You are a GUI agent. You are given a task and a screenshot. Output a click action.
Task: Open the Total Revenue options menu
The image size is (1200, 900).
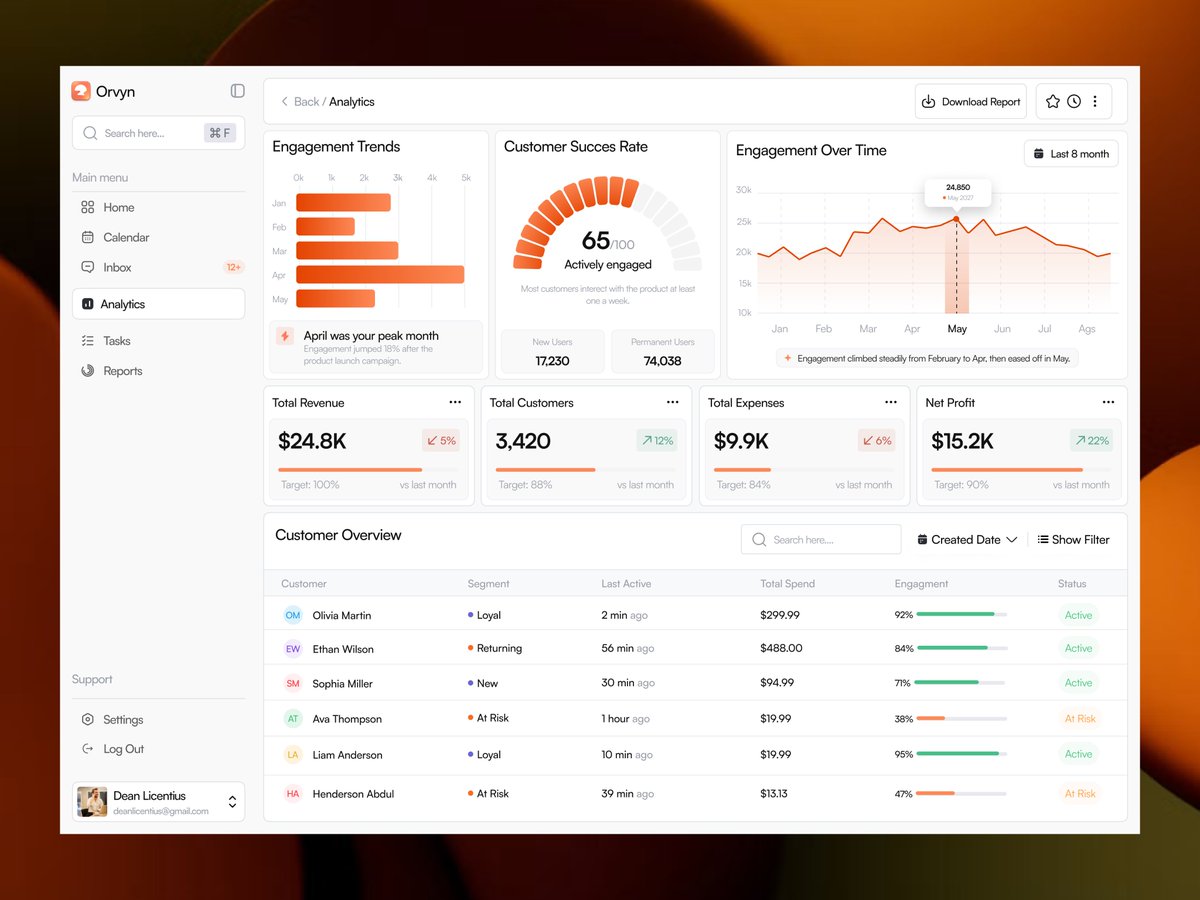(455, 402)
